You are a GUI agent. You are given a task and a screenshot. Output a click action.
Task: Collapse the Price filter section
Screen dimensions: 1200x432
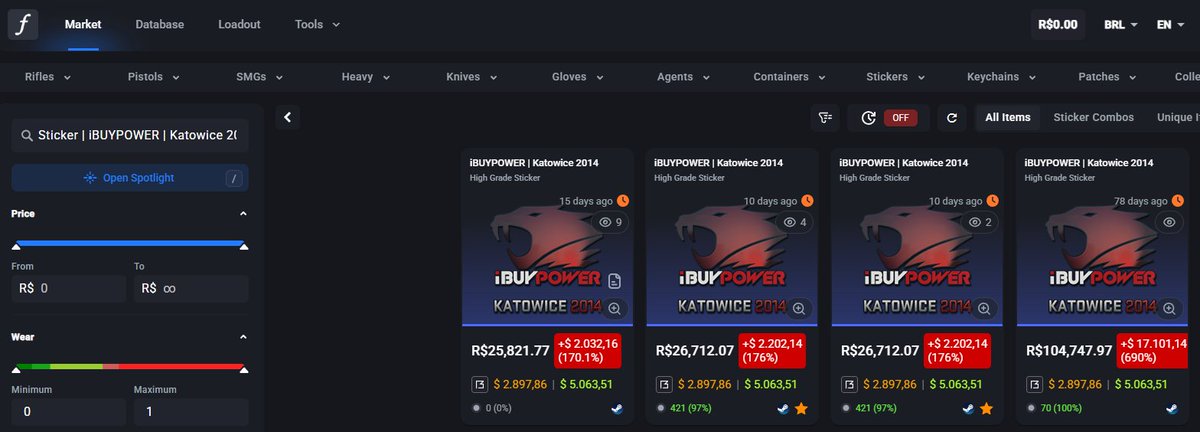point(244,214)
